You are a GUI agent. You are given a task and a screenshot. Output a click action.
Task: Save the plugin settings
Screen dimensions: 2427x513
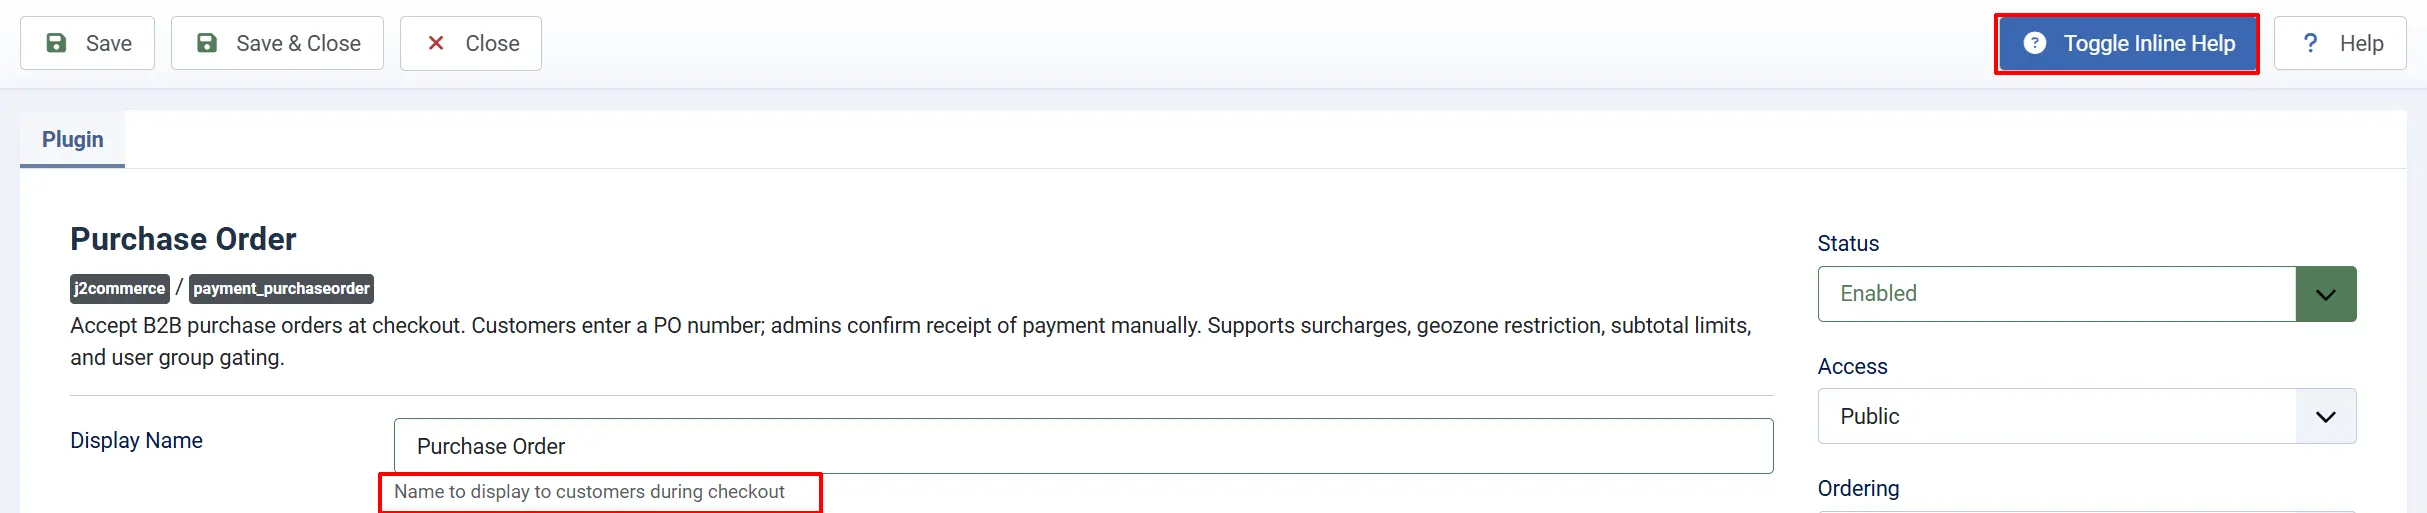click(x=87, y=43)
